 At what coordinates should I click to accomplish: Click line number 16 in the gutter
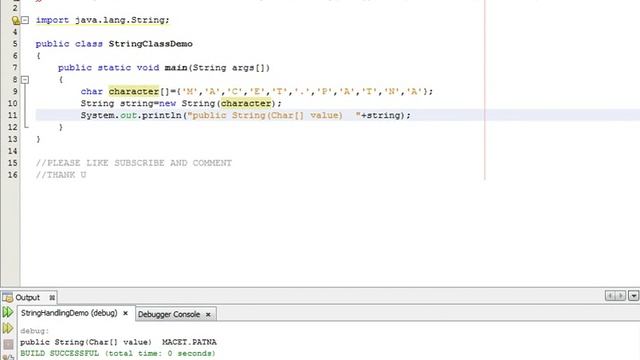[x=13, y=175]
